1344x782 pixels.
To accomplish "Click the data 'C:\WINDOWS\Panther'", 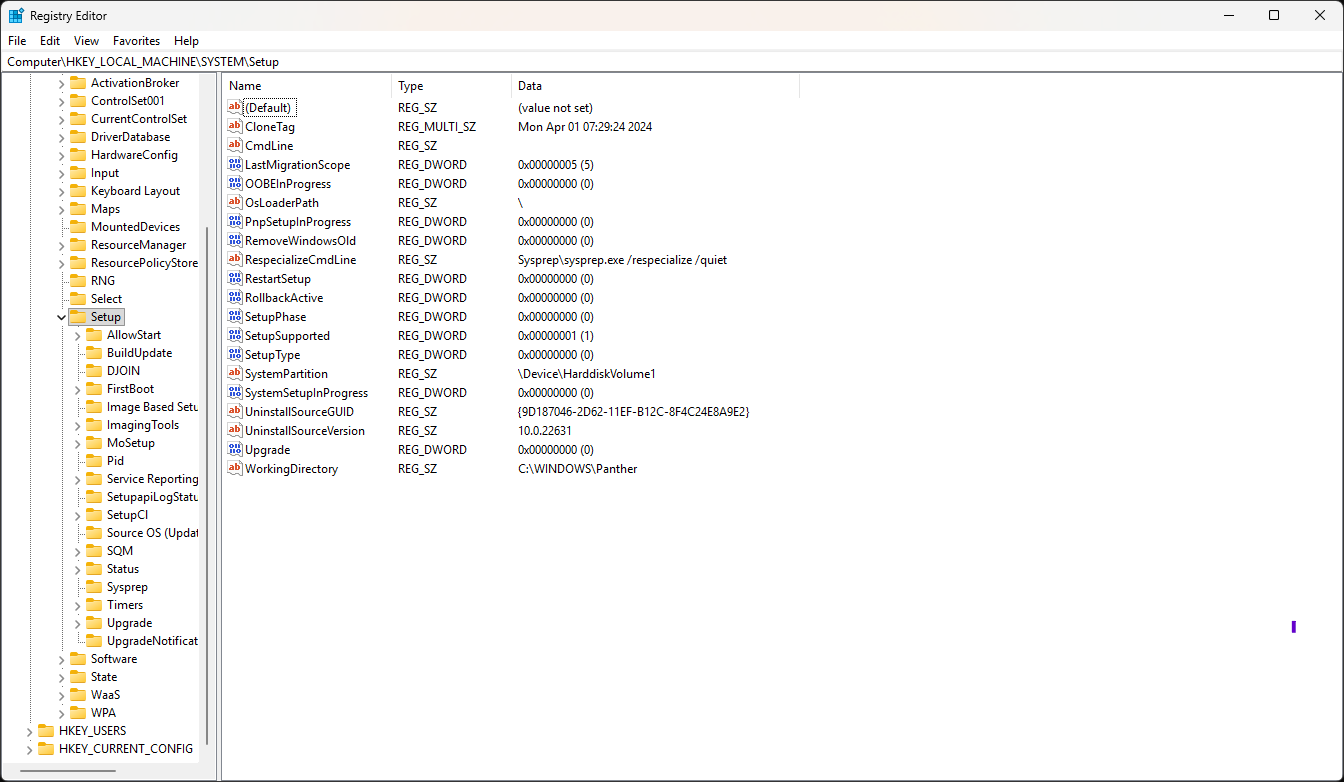I will [x=577, y=469].
